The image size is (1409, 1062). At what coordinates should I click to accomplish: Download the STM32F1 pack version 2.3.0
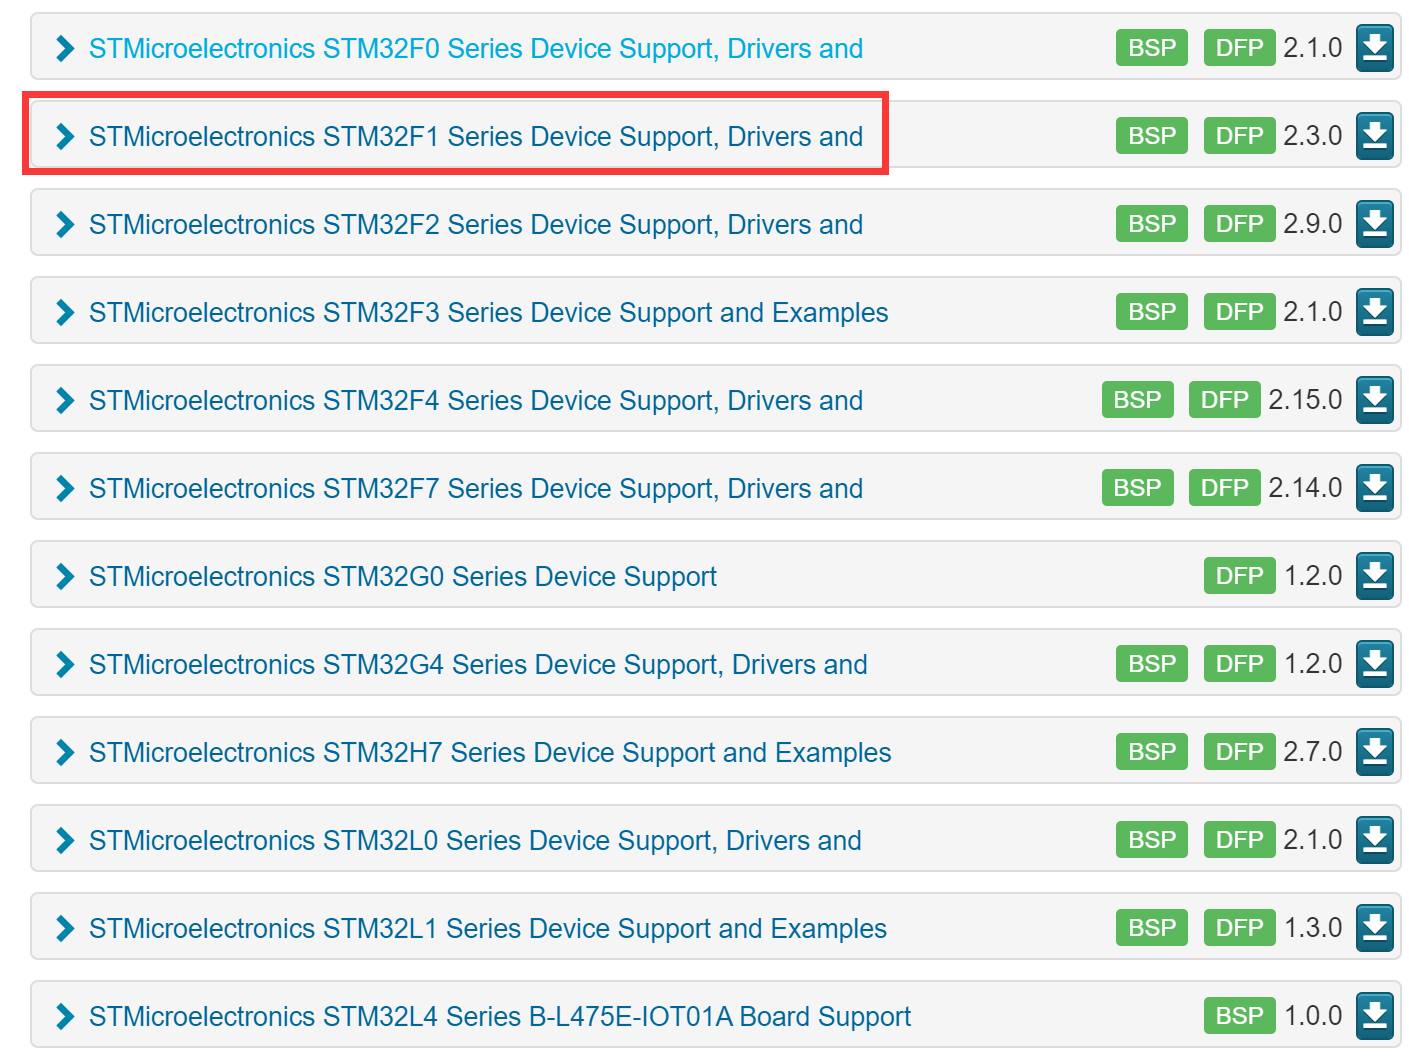1375,136
